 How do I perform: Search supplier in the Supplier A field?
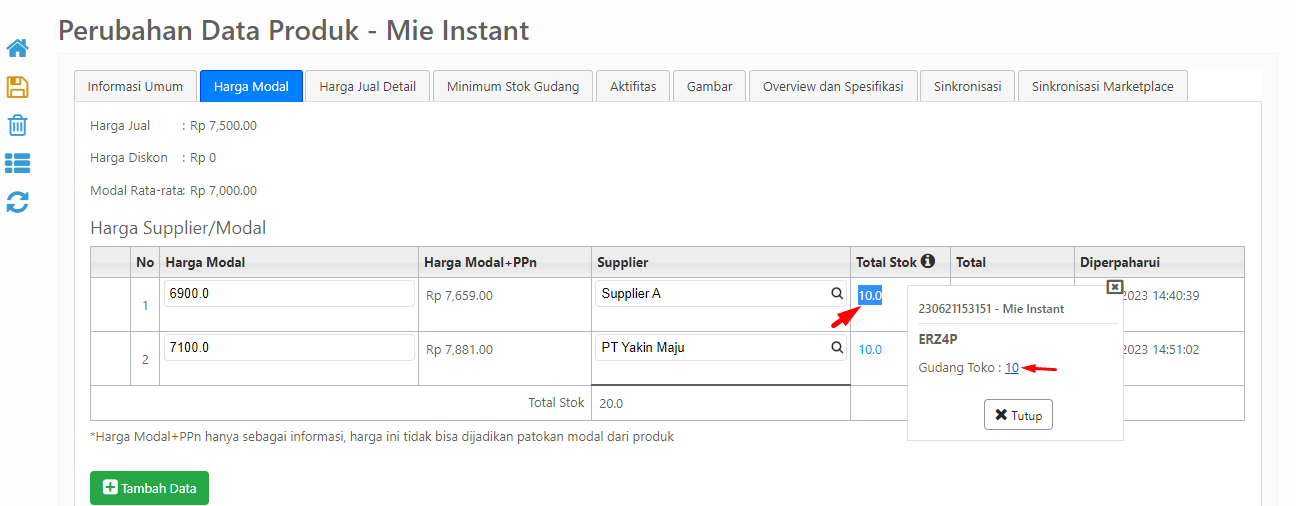836,294
